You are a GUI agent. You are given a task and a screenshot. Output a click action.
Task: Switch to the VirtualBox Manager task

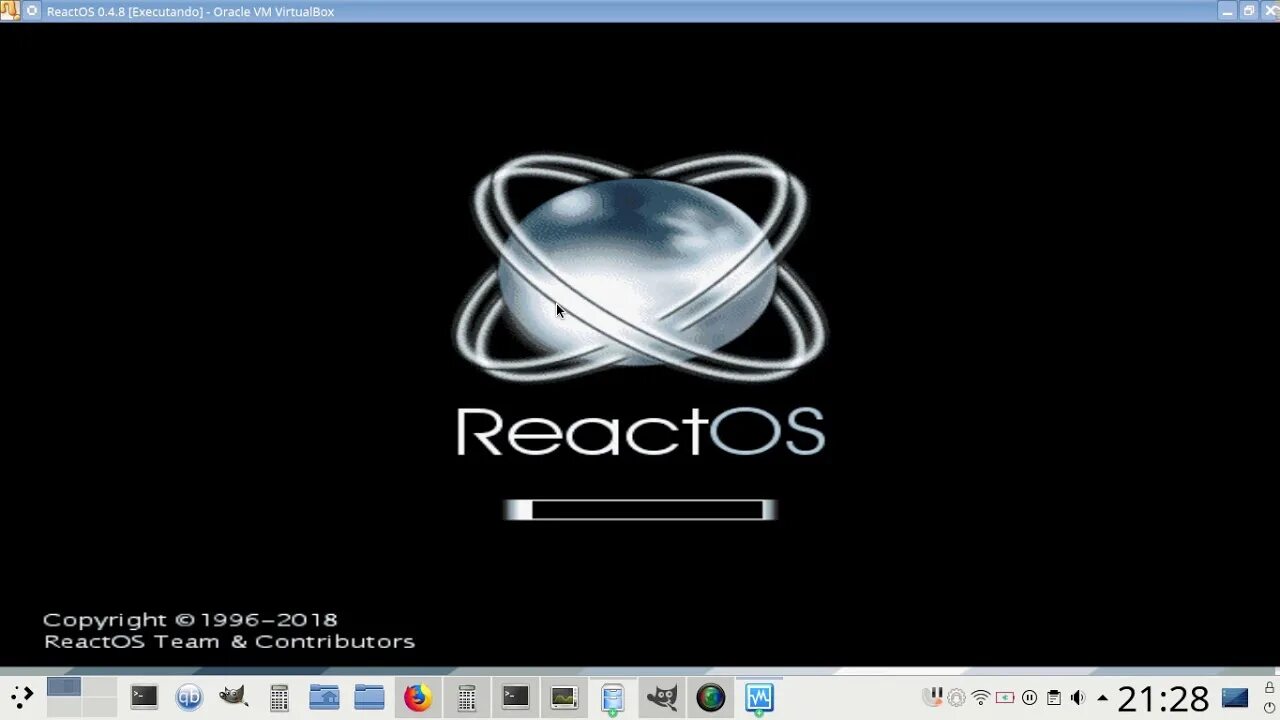[x=612, y=698]
